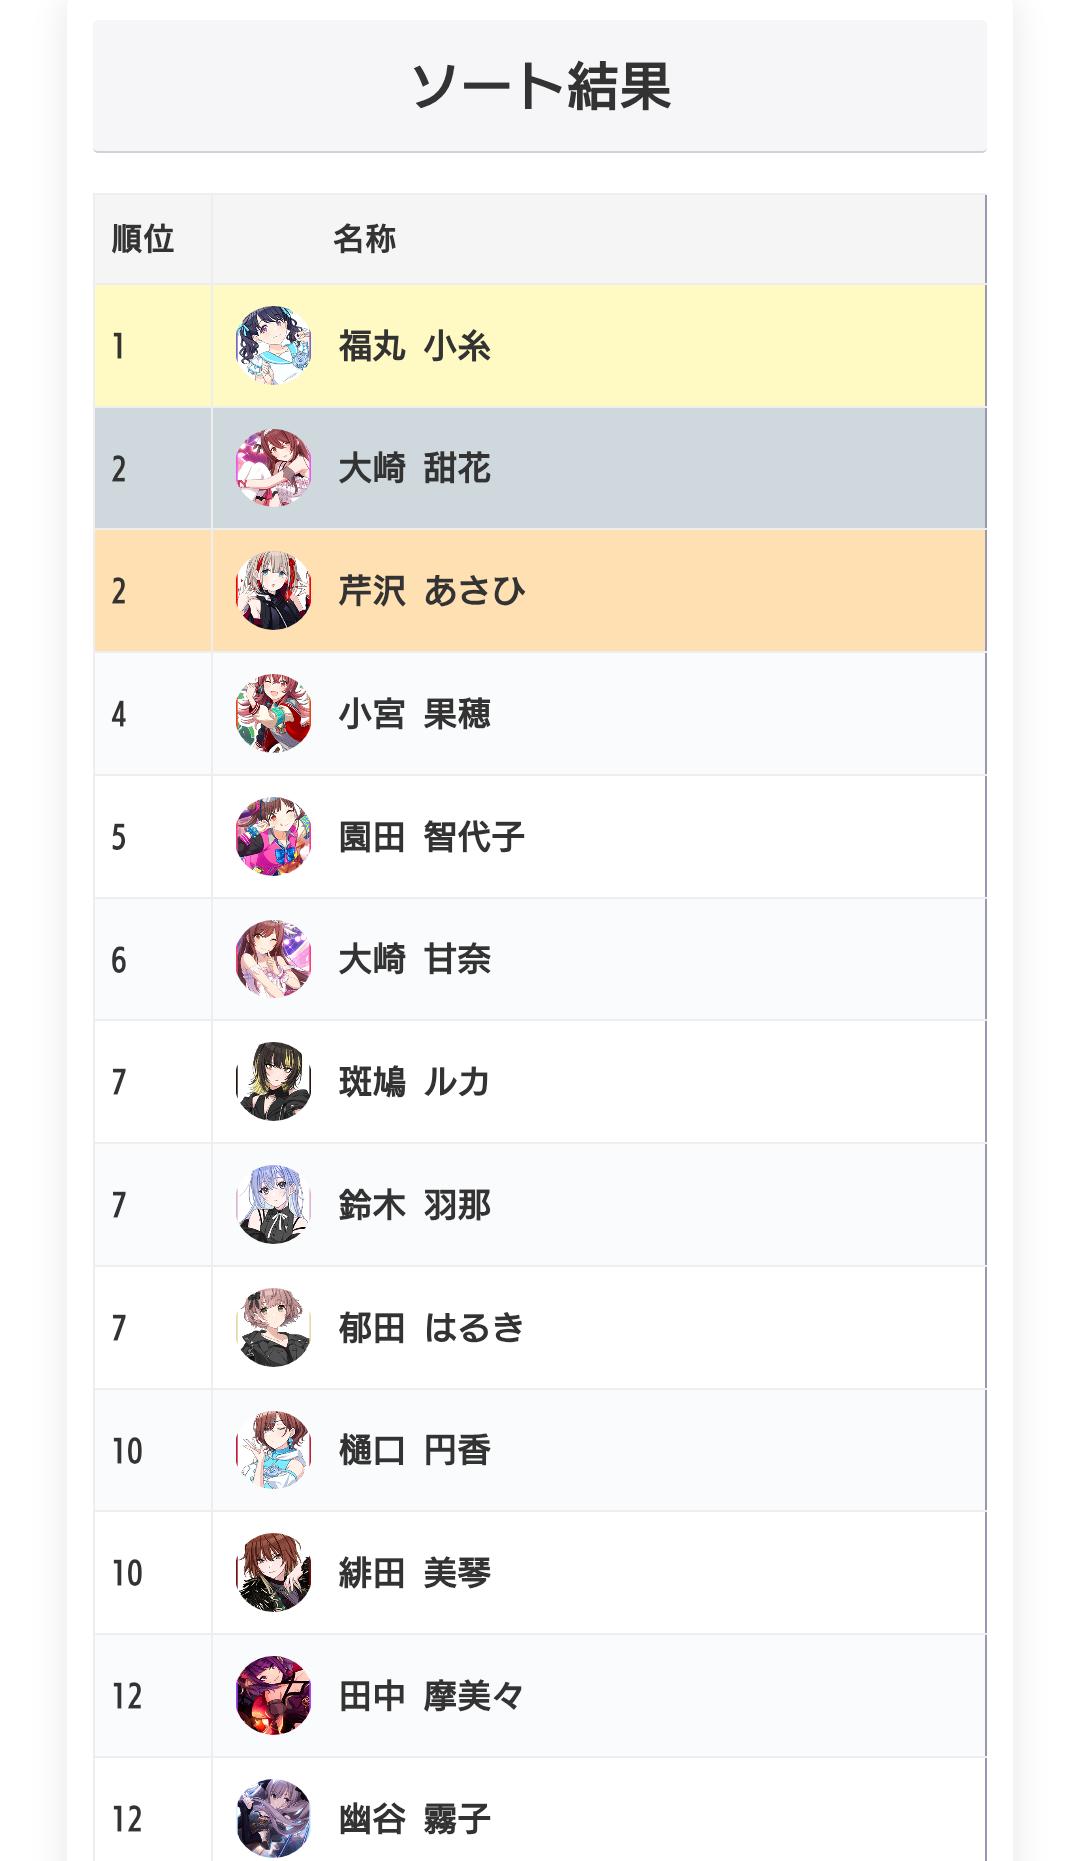Viewport: 1074px width, 1861px height.
Task: Click the avatar icon for 大崎 甜花
Action: click(273, 468)
